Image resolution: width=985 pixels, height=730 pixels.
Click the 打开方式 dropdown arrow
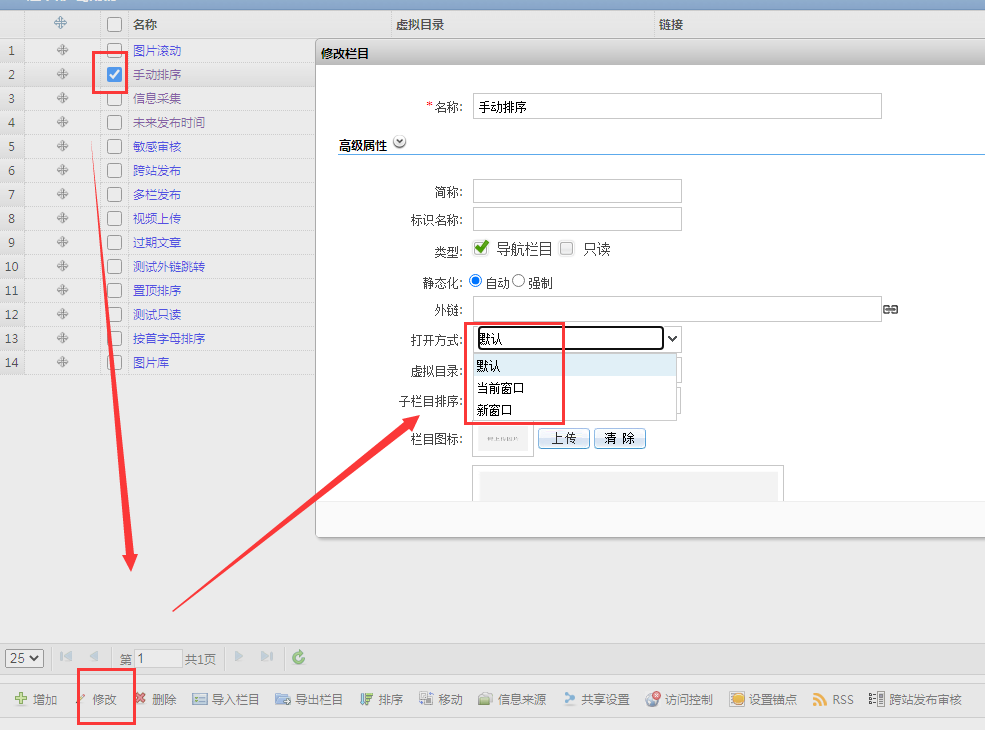tap(673, 339)
